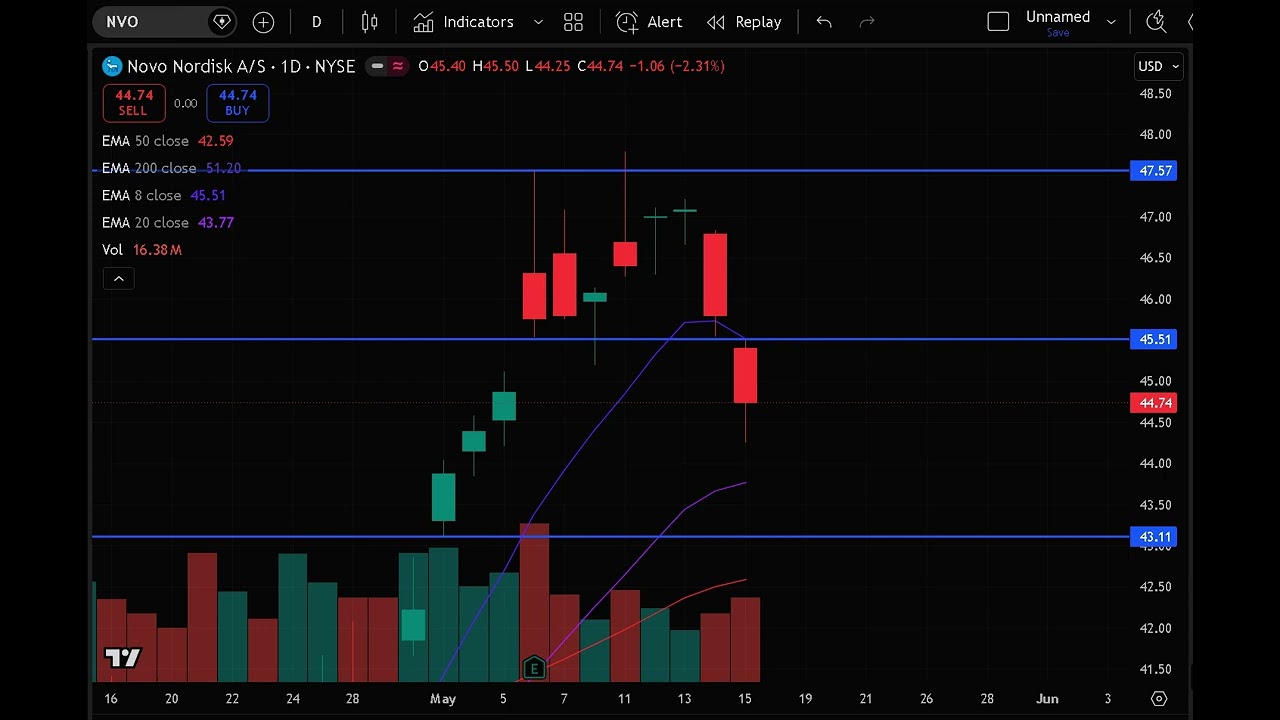Select the 45.51 horizontal line price label
Image resolution: width=1280 pixels, height=720 pixels.
coord(1155,340)
